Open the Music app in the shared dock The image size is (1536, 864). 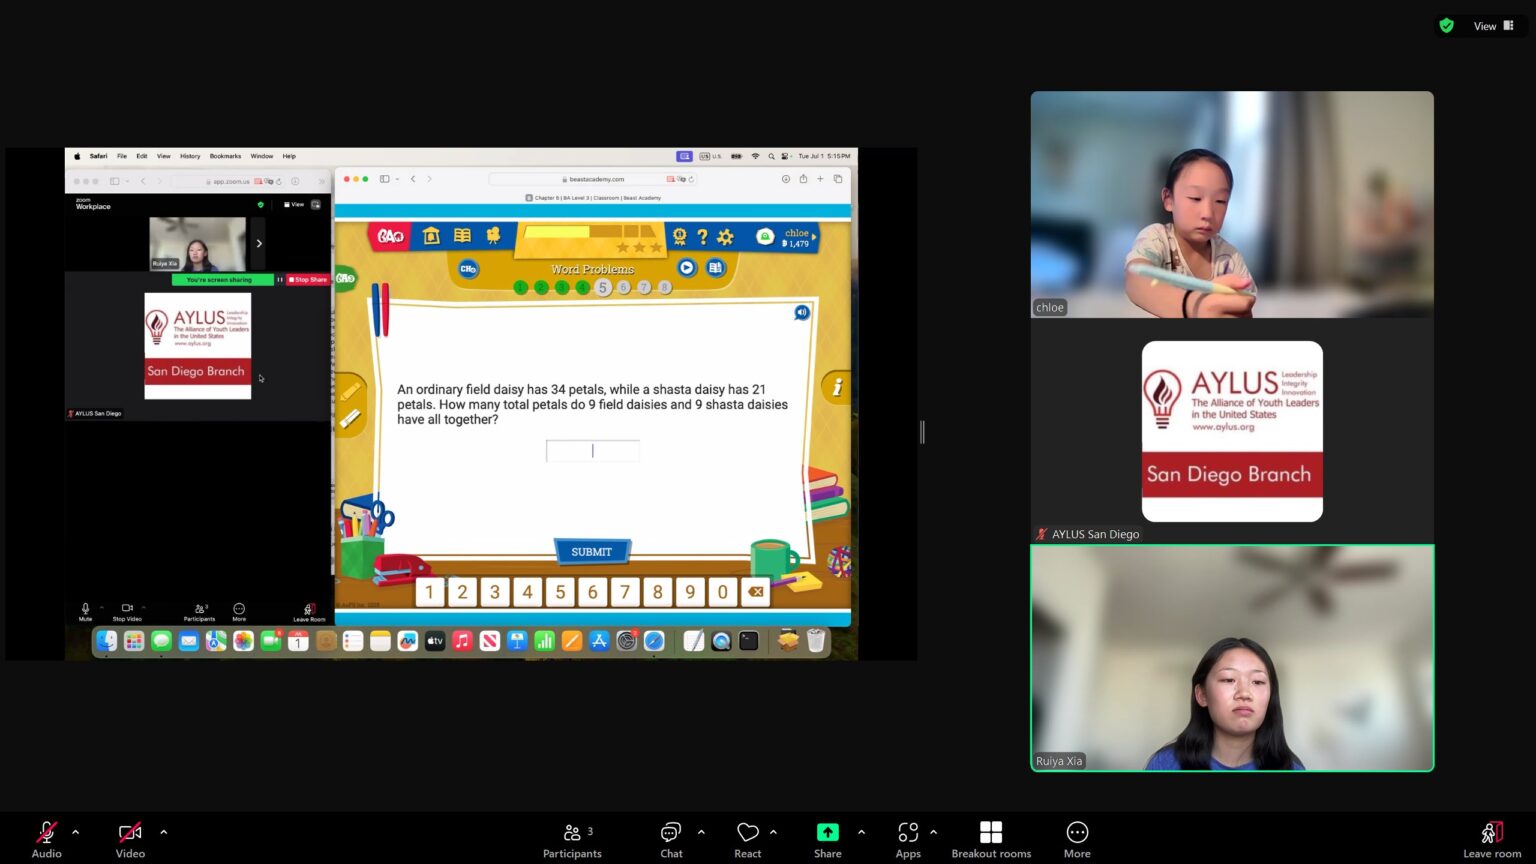[462, 641]
